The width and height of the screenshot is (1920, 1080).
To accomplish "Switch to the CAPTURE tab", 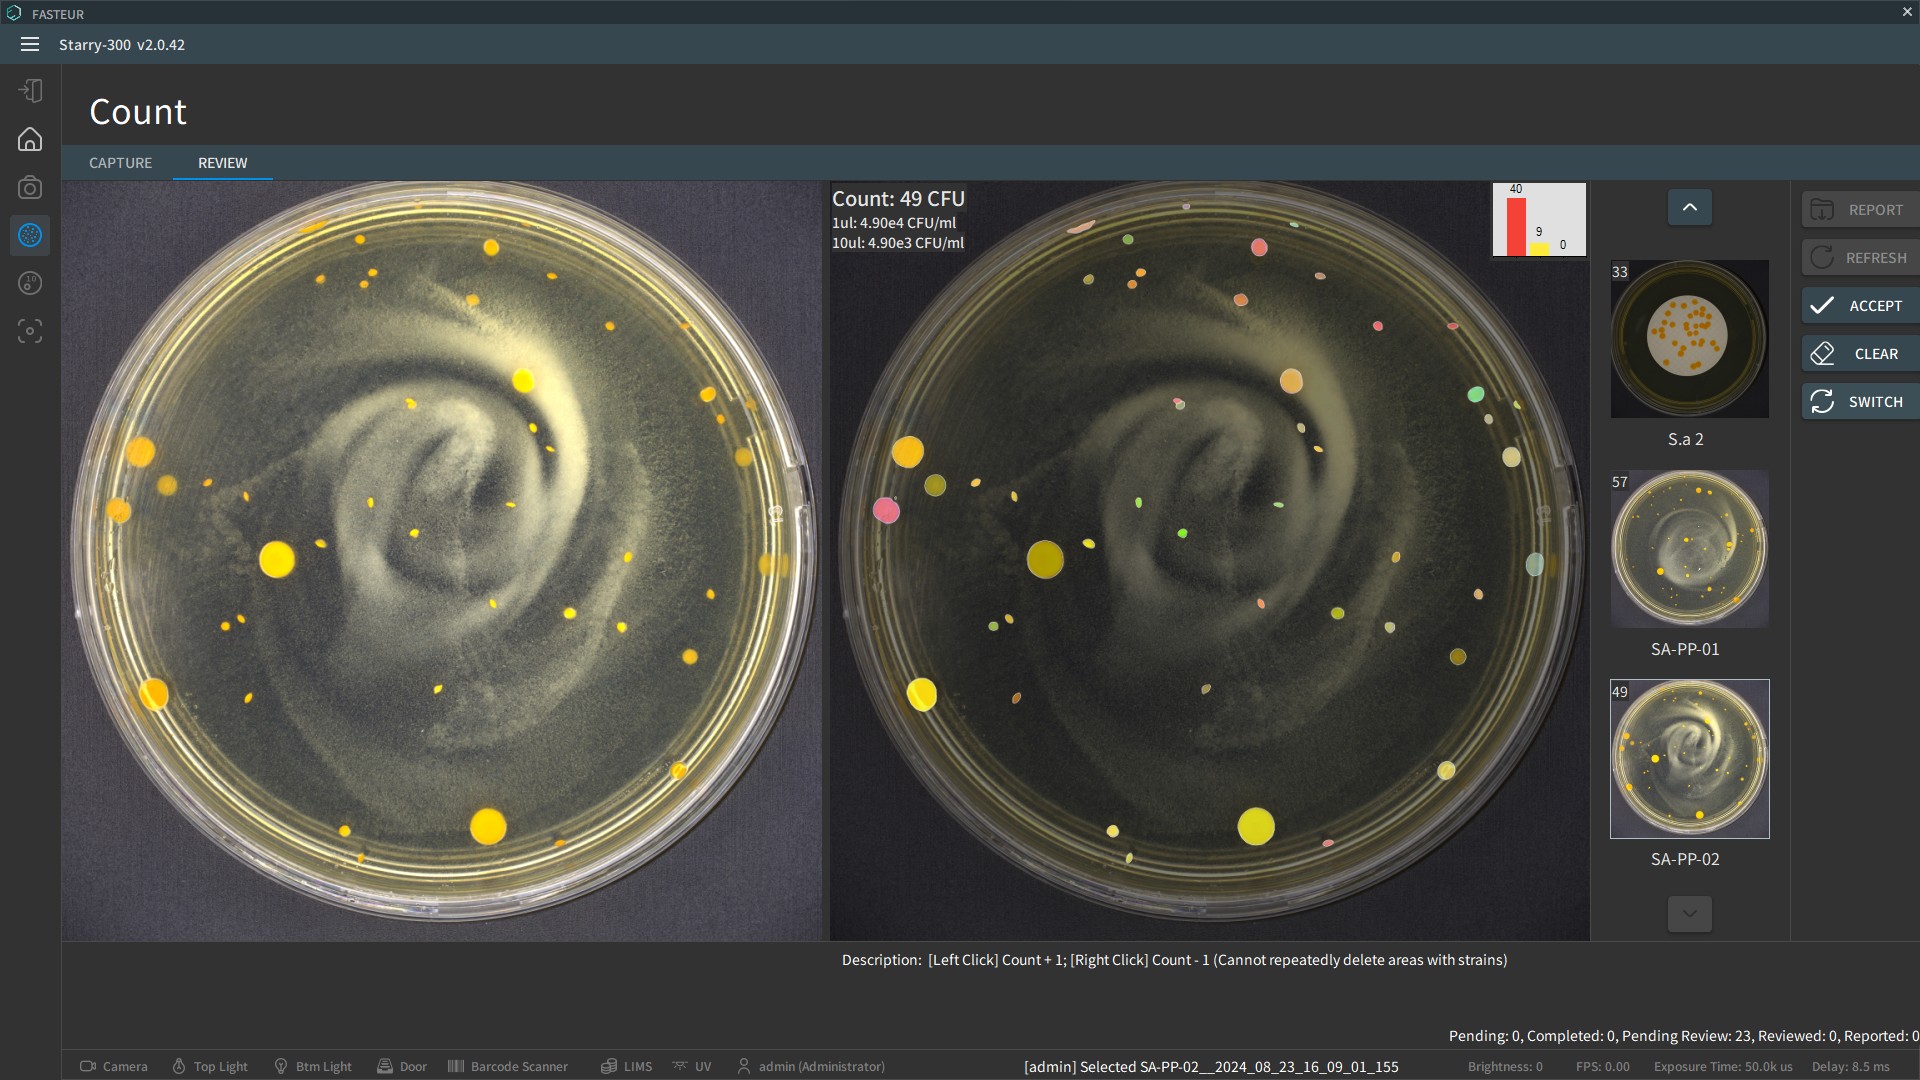I will click(120, 163).
